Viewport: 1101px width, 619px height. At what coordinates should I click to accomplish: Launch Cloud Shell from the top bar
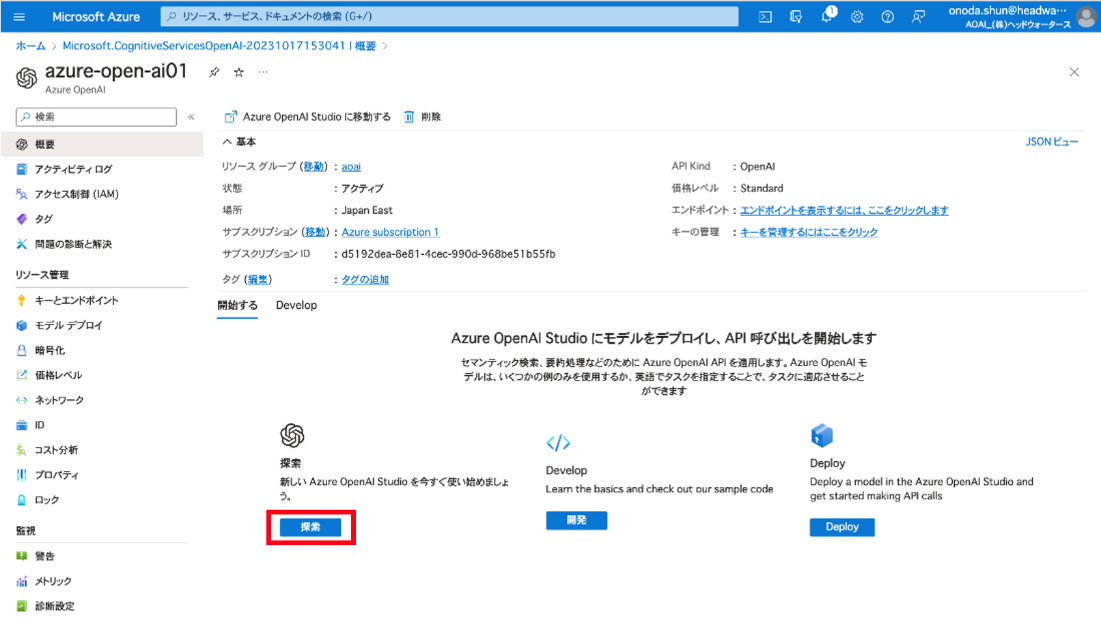pos(765,16)
